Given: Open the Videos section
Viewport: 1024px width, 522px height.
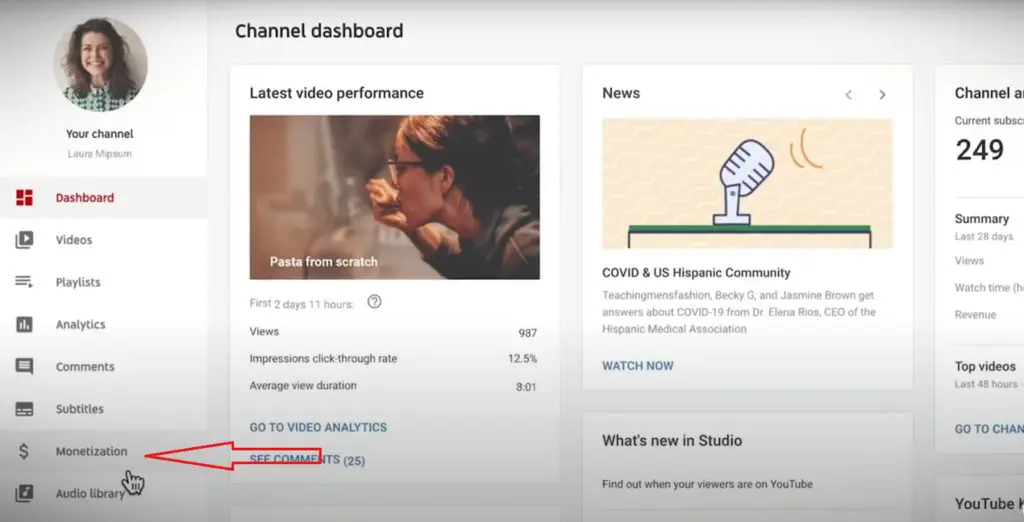Looking at the screenshot, I should pyautogui.click(x=103, y=240).
